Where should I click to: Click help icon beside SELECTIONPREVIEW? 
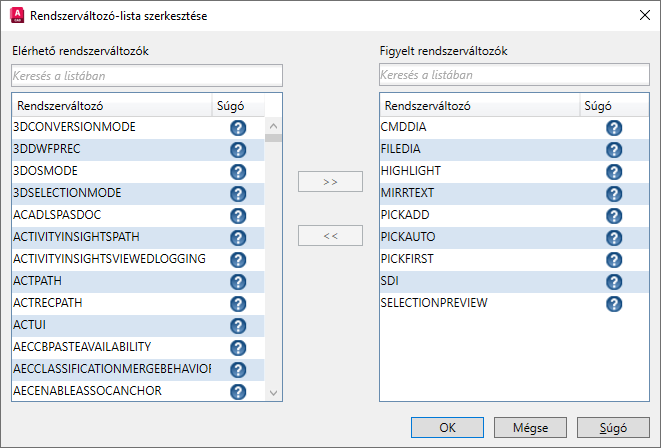tap(614, 304)
